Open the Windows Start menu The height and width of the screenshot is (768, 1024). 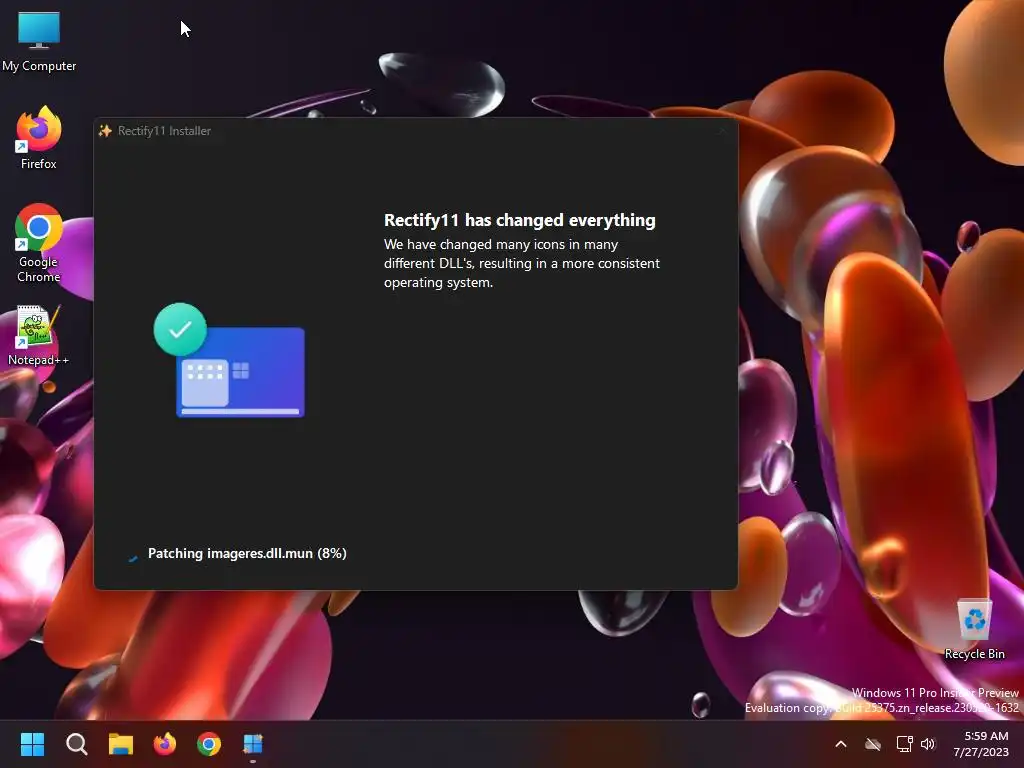[32, 744]
